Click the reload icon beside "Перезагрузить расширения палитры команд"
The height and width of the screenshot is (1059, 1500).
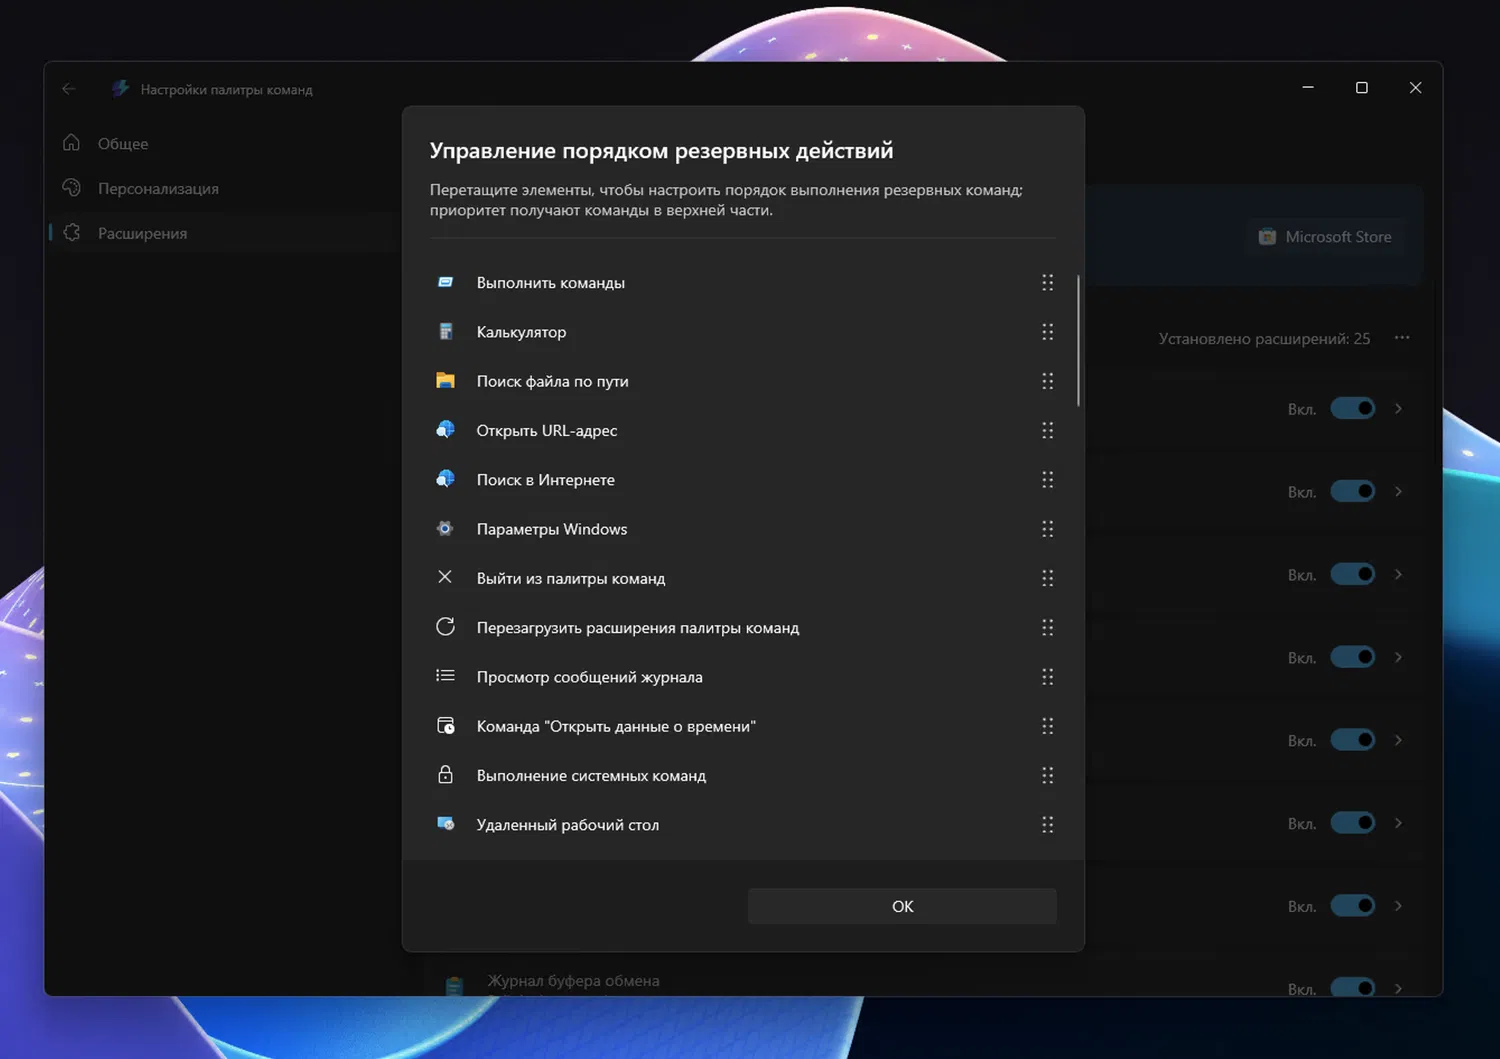(445, 627)
